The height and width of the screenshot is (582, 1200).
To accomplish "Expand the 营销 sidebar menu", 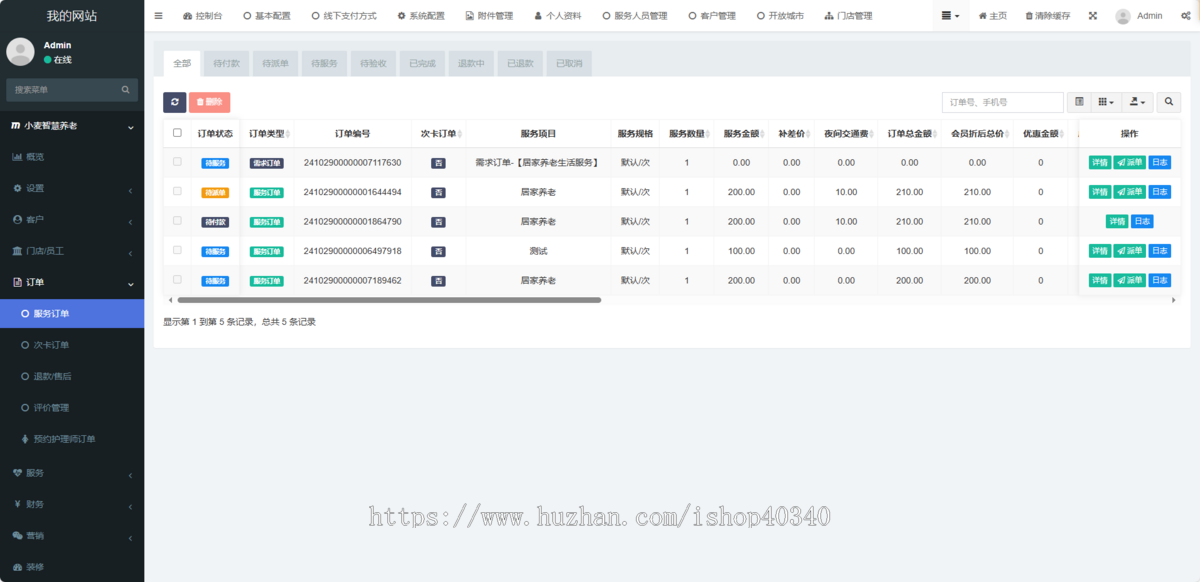I will pyautogui.click(x=72, y=535).
